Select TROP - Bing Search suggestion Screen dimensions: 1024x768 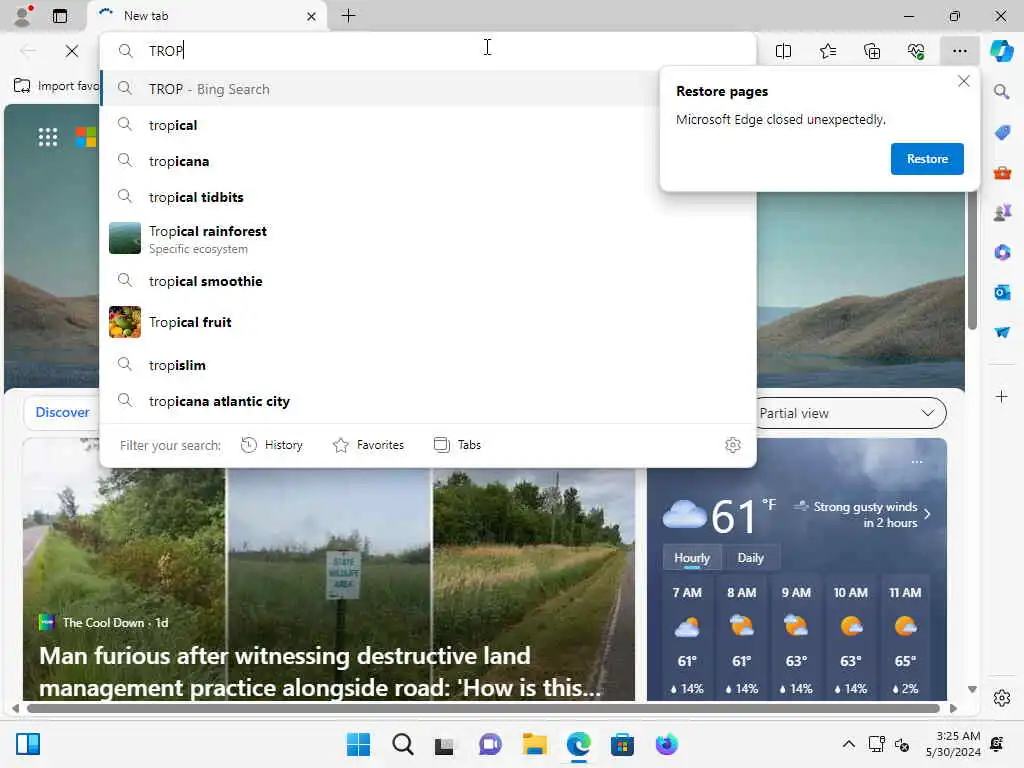coord(381,89)
